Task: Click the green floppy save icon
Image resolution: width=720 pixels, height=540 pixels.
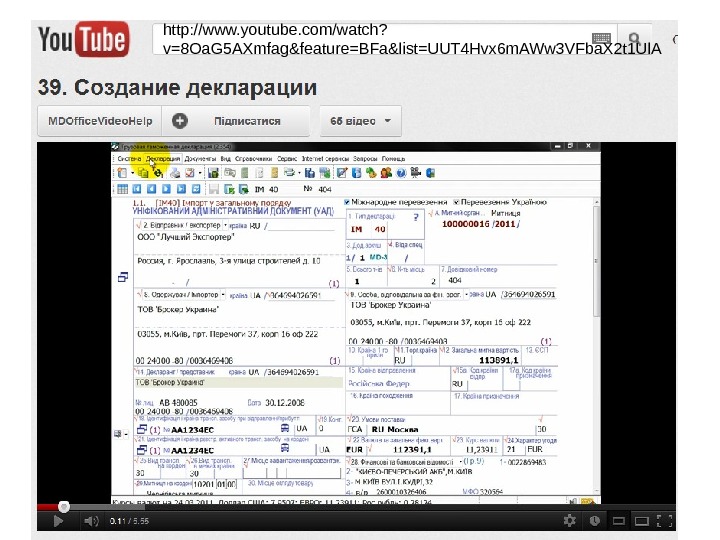Action: pos(213,173)
